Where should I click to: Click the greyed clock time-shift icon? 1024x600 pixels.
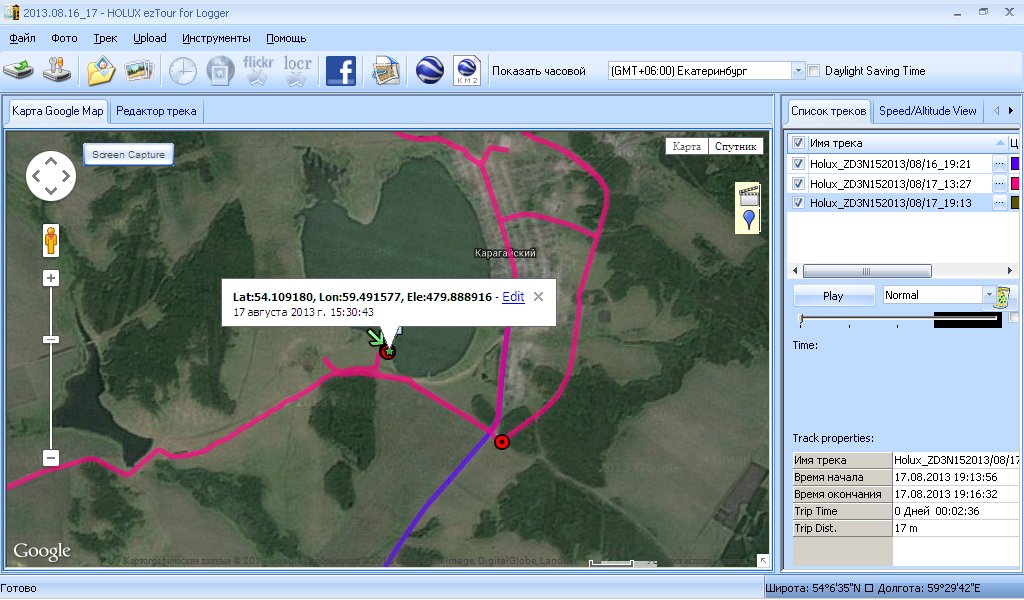click(x=183, y=71)
